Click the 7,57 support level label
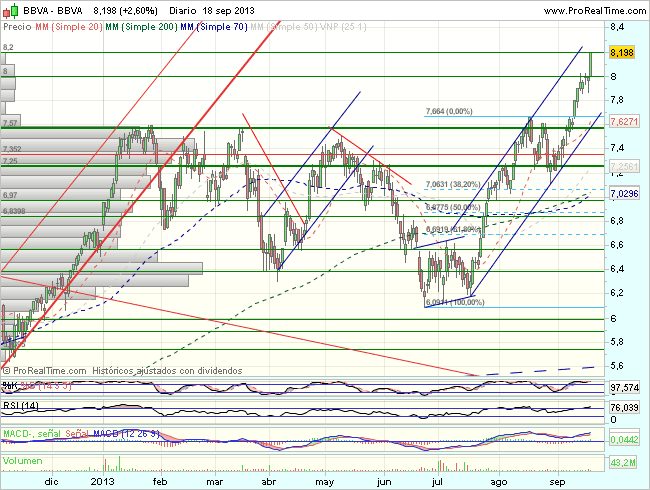The width and height of the screenshot is (650, 490). coord(10,123)
